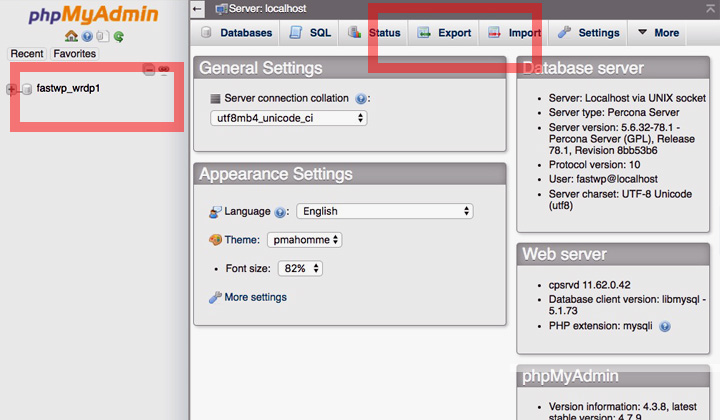Open the More settings link
The height and width of the screenshot is (420, 720).
click(255, 297)
